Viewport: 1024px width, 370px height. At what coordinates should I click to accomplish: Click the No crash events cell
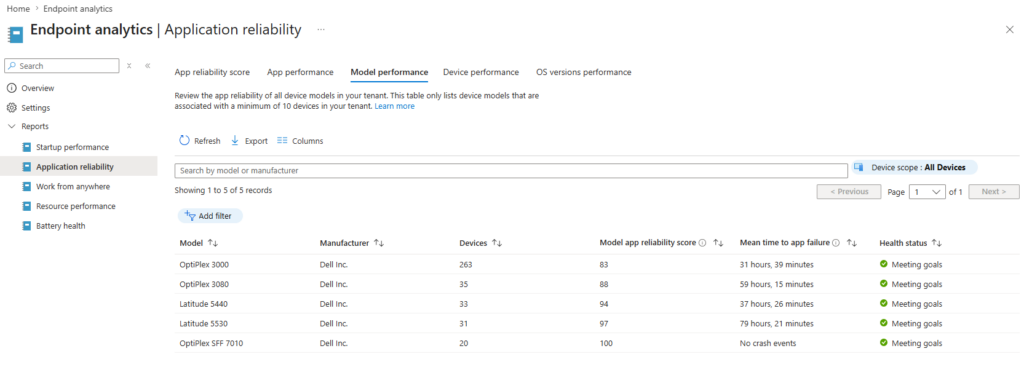pos(768,343)
